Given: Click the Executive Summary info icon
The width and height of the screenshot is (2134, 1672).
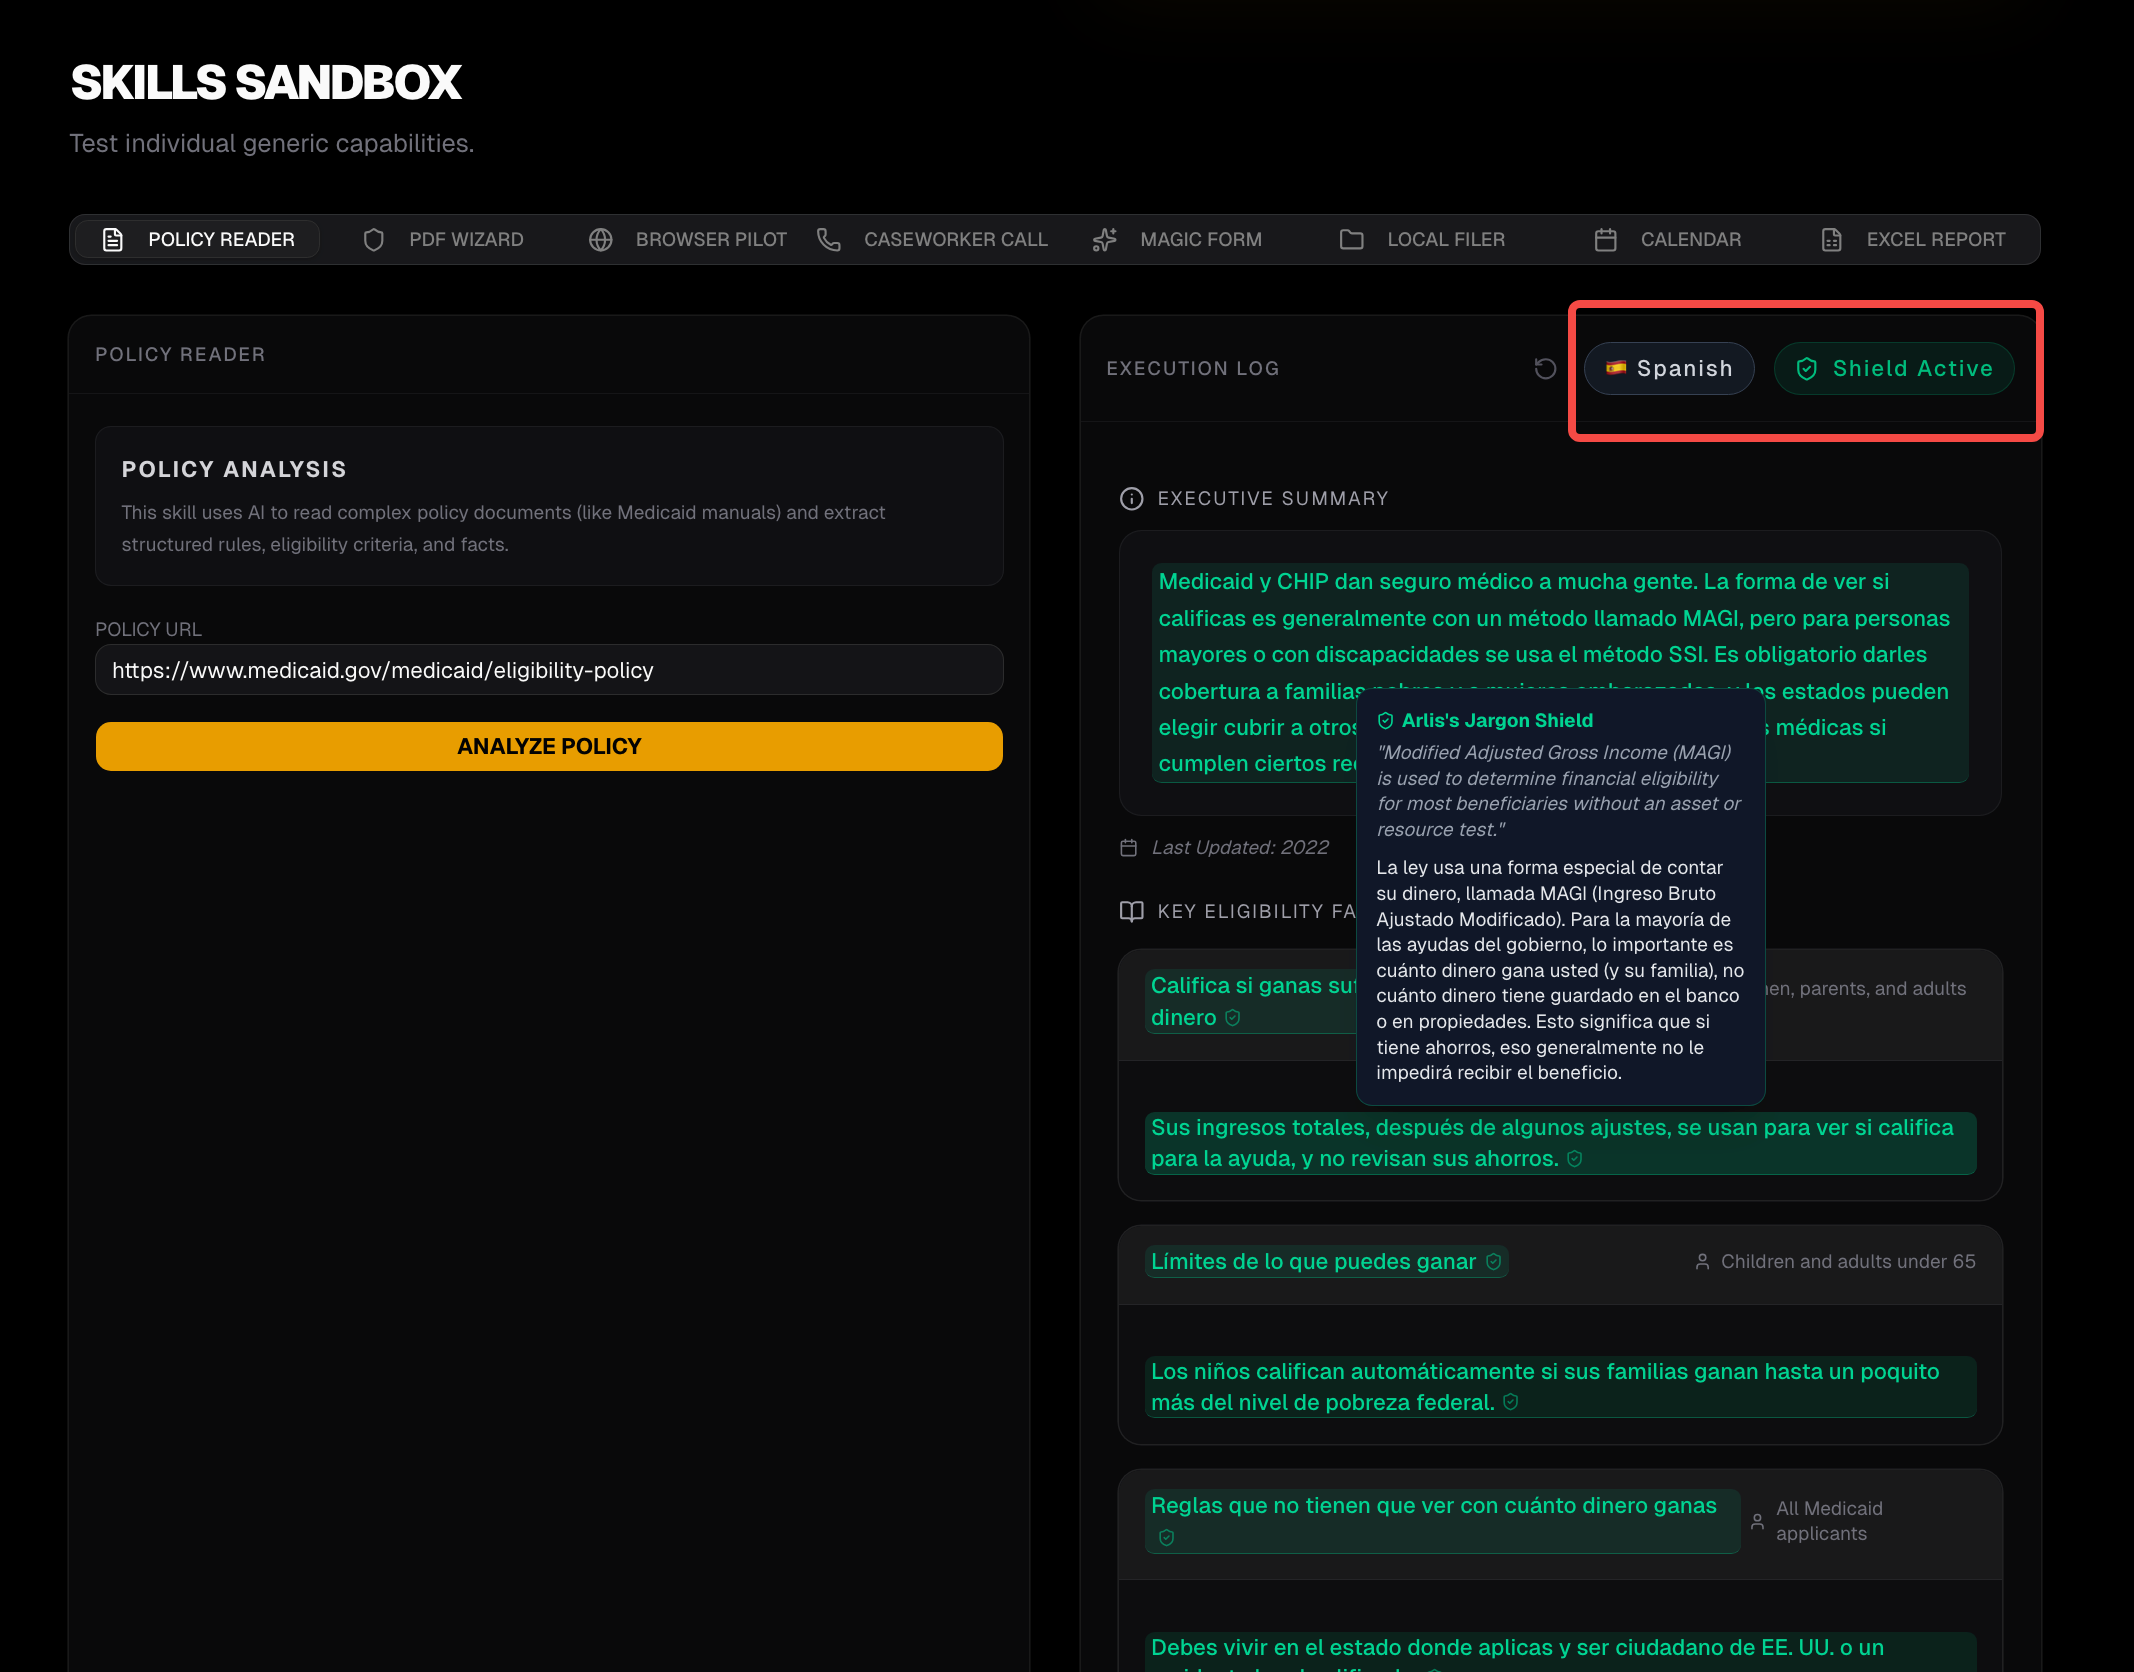Looking at the screenshot, I should tap(1131, 499).
